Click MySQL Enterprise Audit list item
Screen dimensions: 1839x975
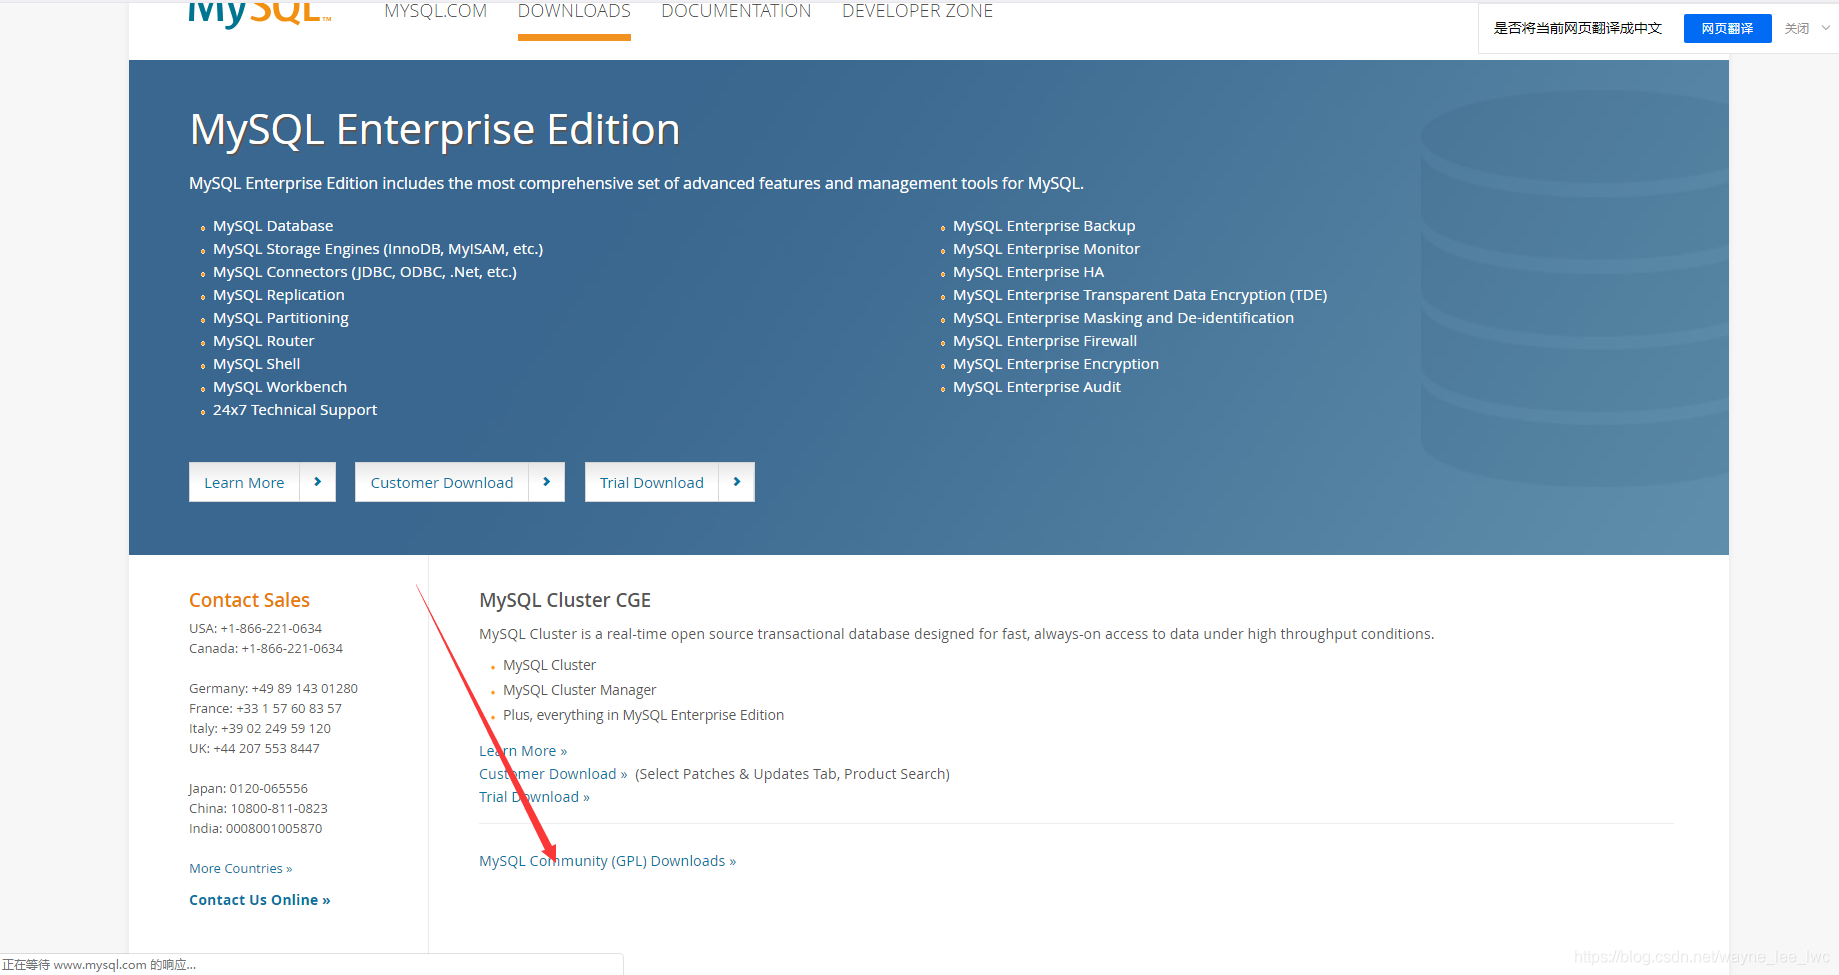point(1037,387)
